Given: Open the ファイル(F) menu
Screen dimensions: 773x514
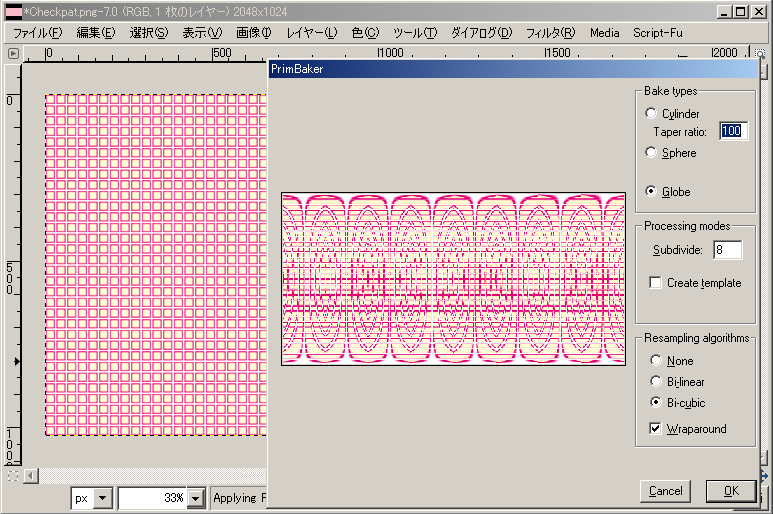Looking at the screenshot, I should tap(37, 32).
